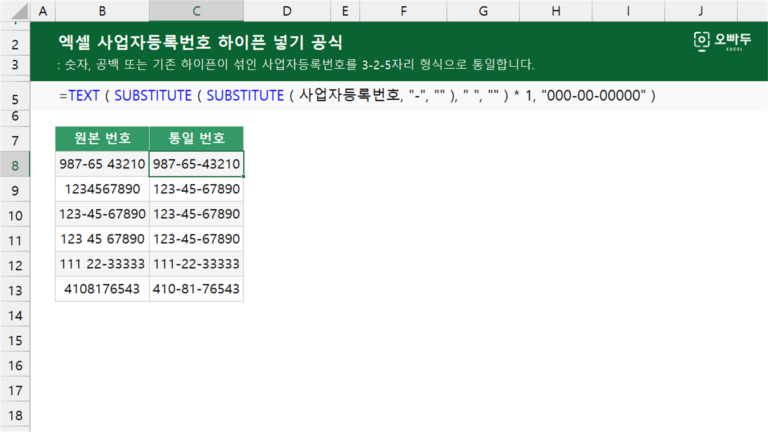
Task: Select row 17 header
Action: (x=15, y=390)
